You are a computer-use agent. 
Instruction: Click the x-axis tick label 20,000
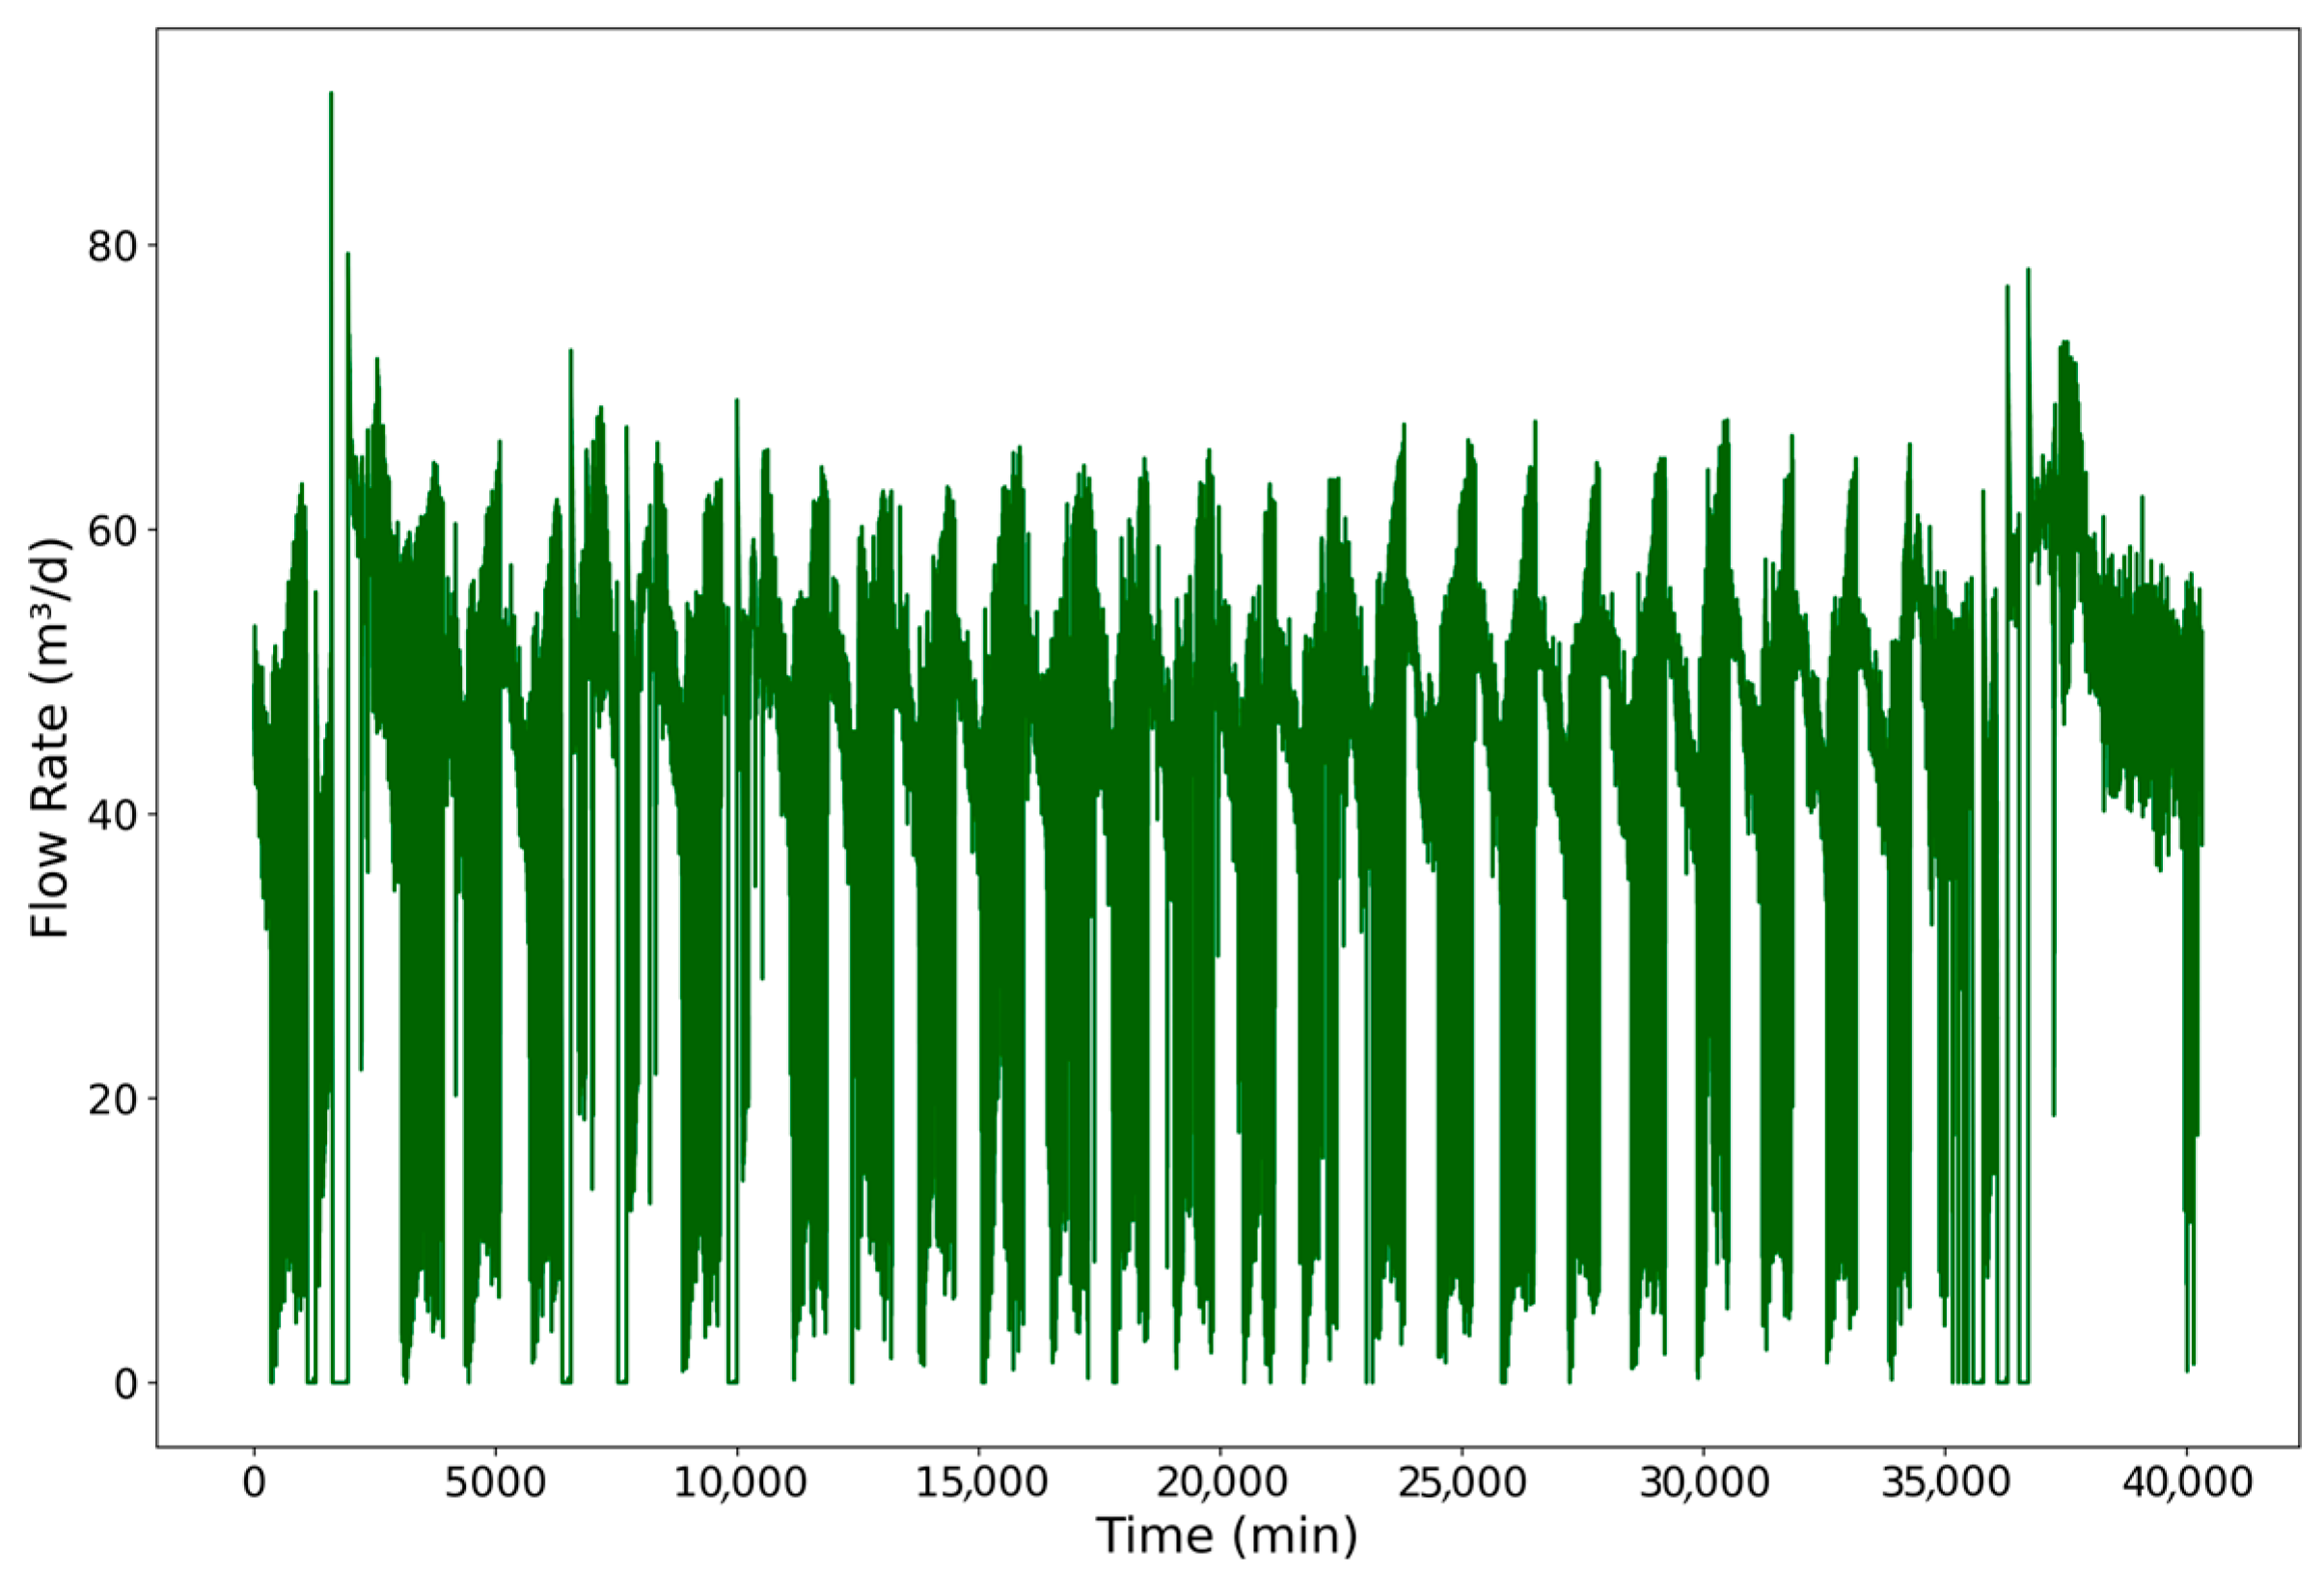tap(1222, 1482)
